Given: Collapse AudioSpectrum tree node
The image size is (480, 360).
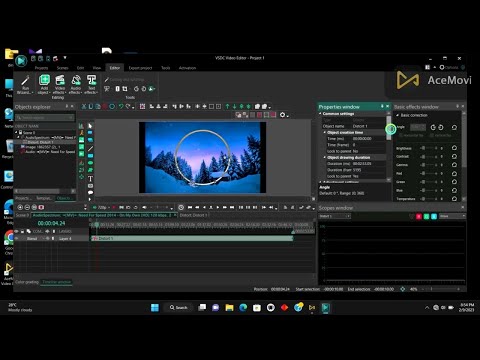Looking at the screenshot, I should point(18,137).
